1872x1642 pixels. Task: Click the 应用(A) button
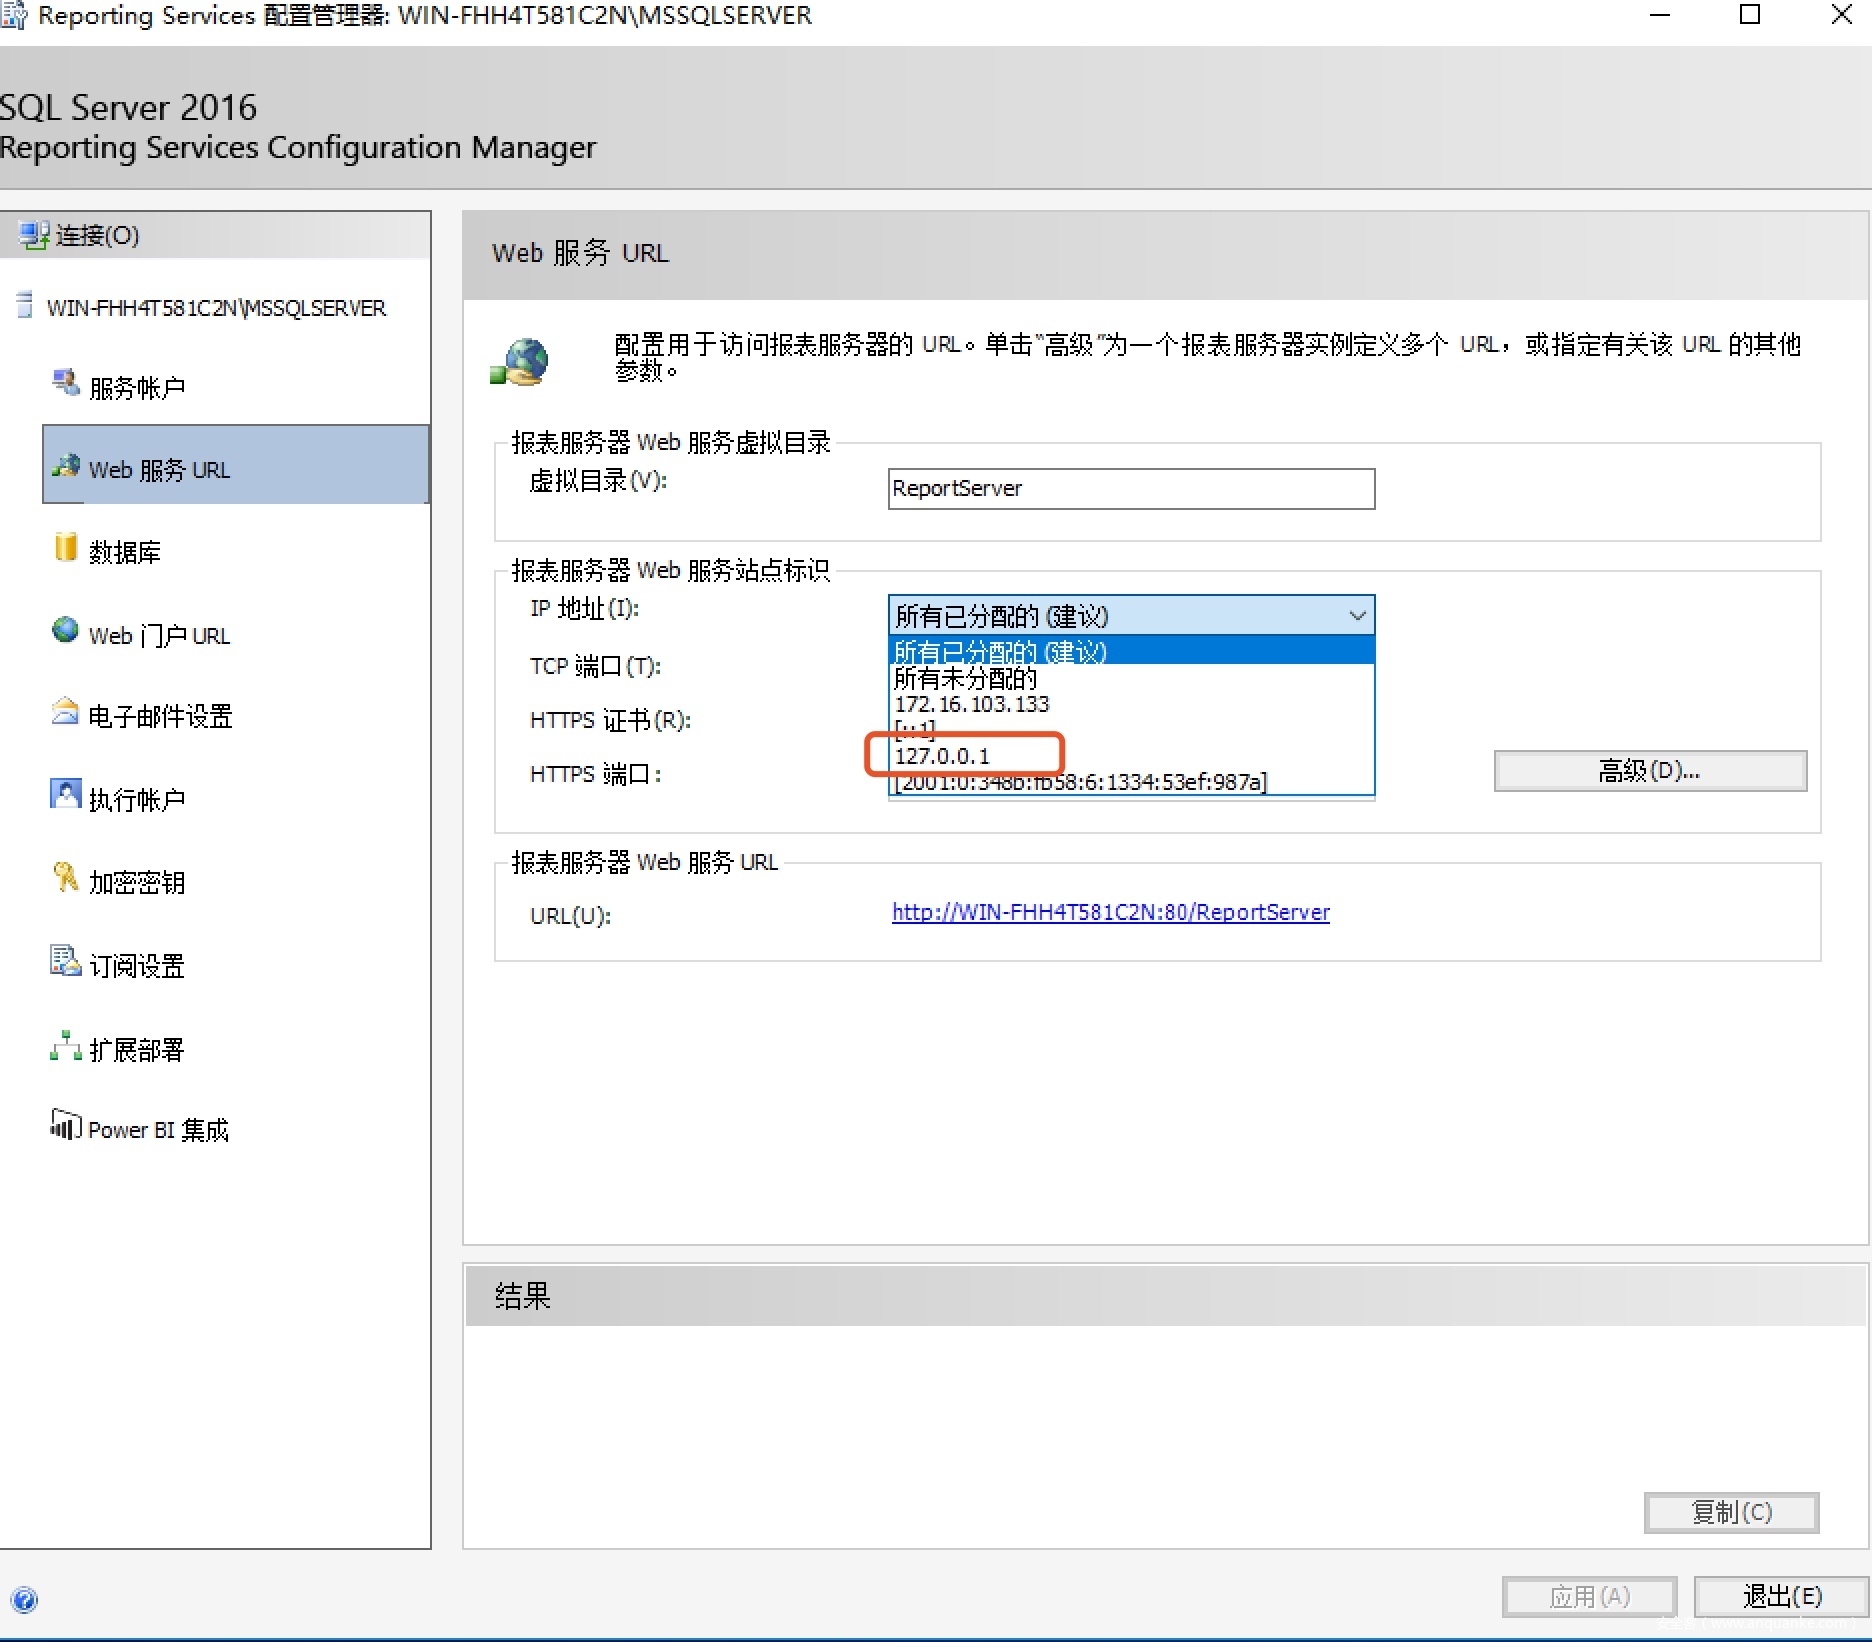pos(1589,1597)
